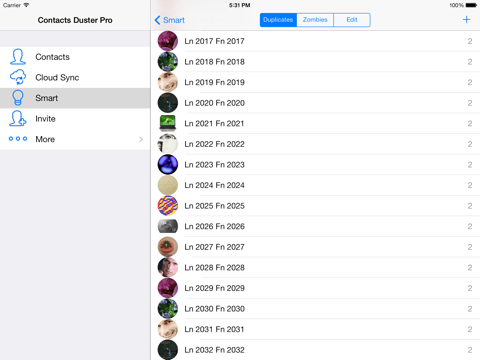
Task: Open avatar of Ln 2017 Fn 2017
Action: (x=168, y=41)
